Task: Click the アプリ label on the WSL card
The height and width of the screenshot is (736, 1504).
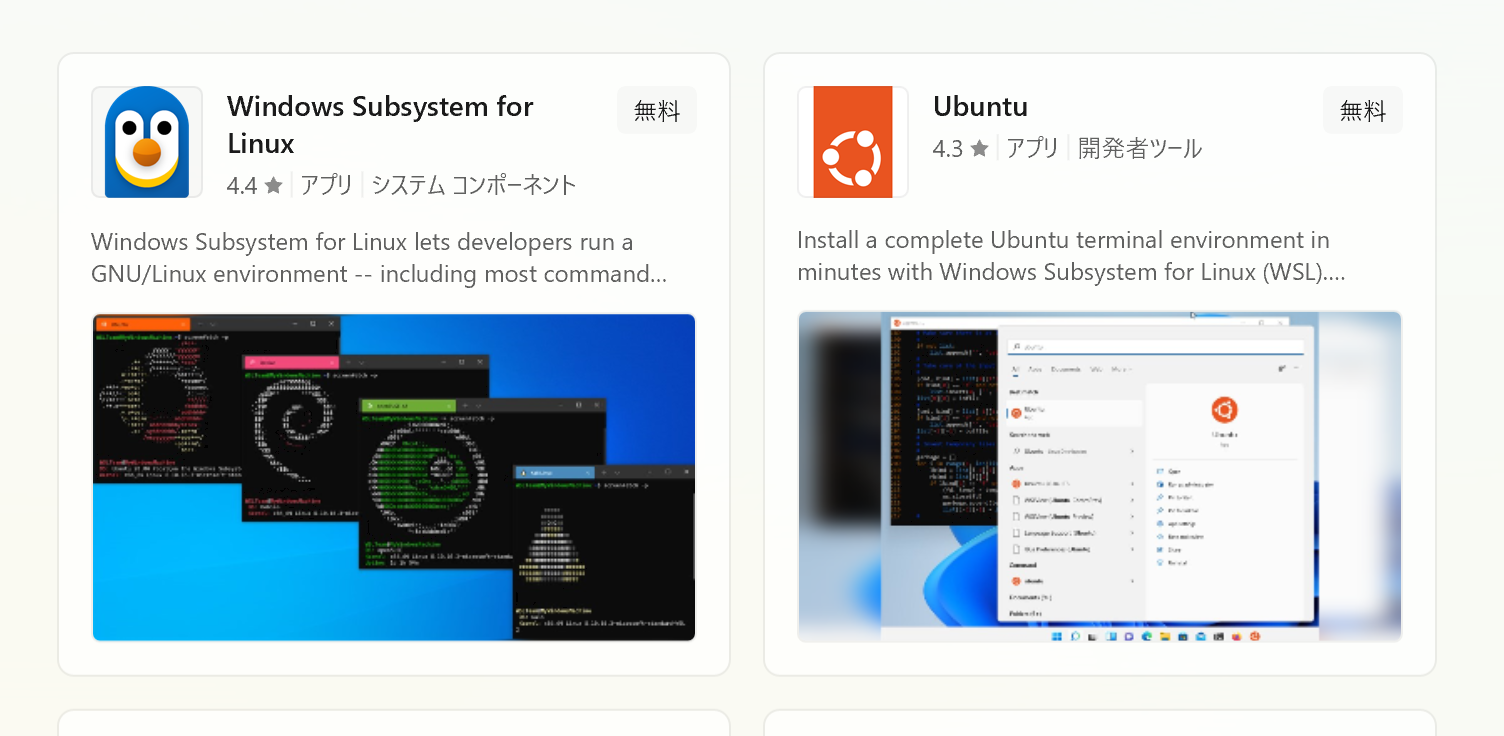Action: (326, 185)
